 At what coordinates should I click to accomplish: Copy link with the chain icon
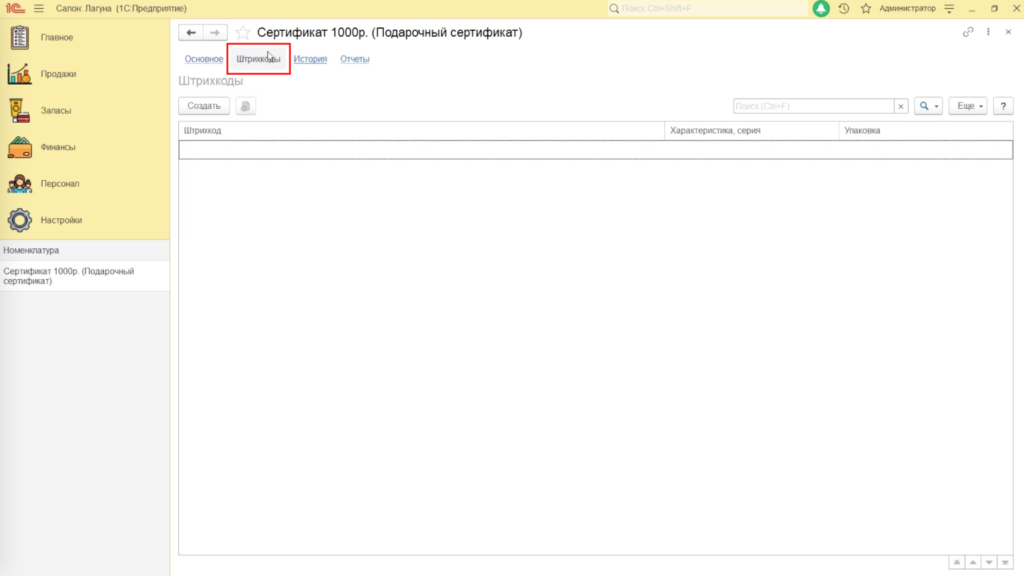(x=968, y=32)
